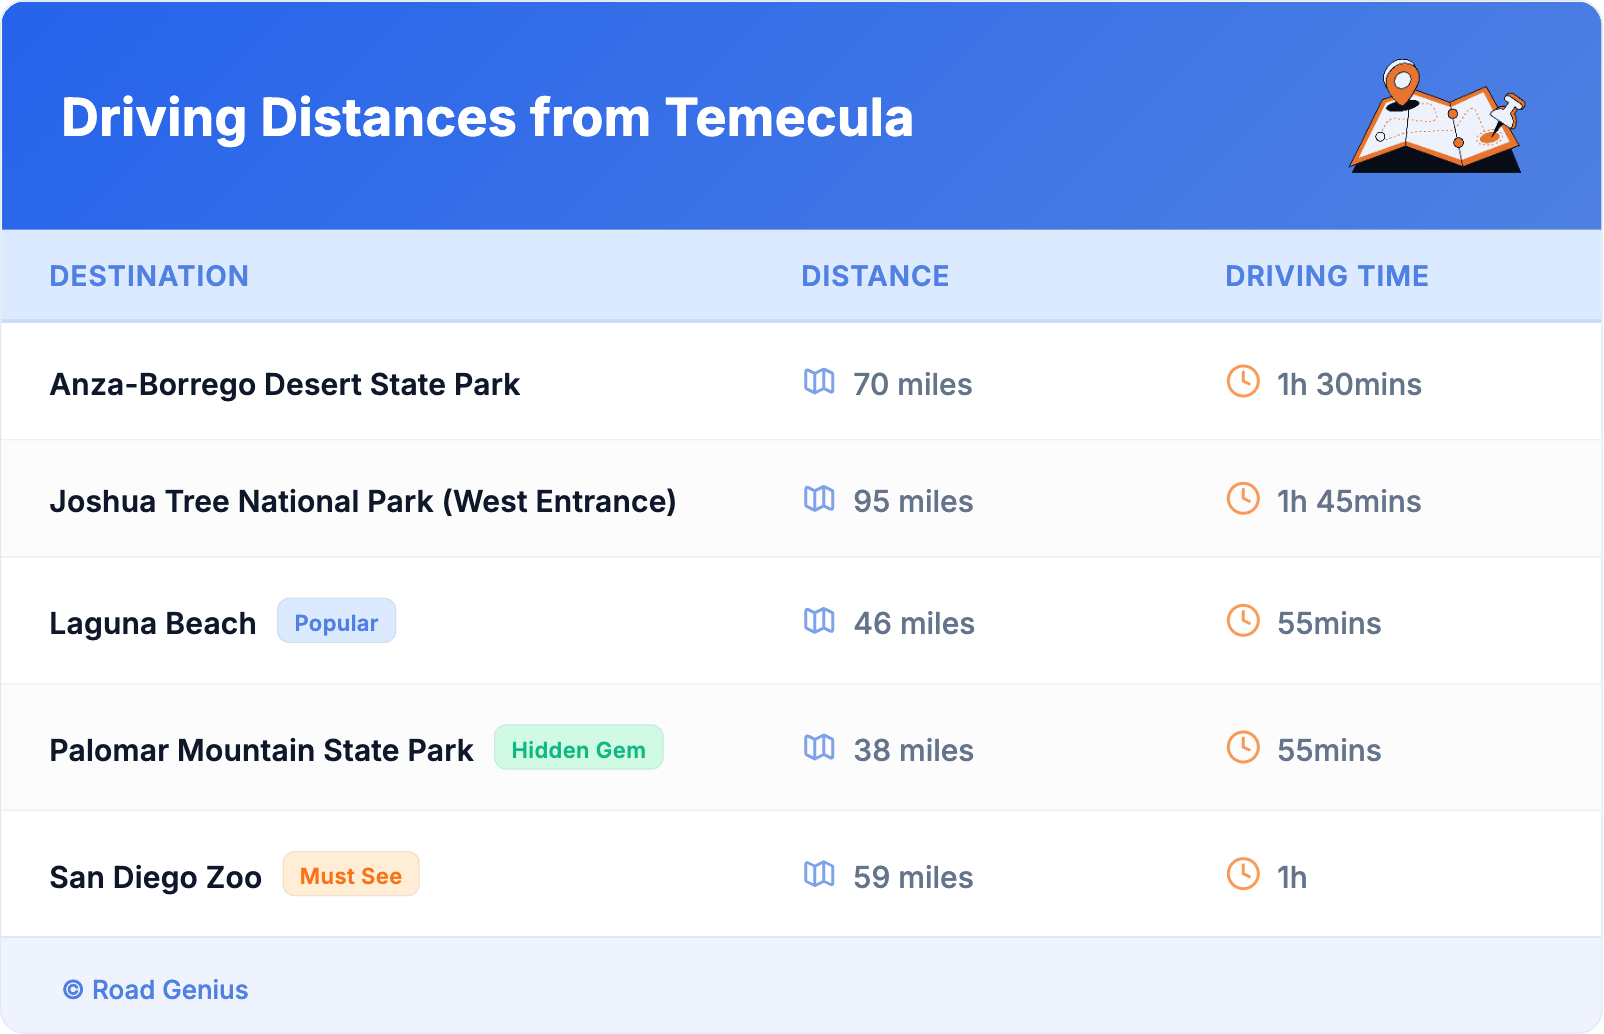Open the Road Genius copyright link

(x=156, y=989)
